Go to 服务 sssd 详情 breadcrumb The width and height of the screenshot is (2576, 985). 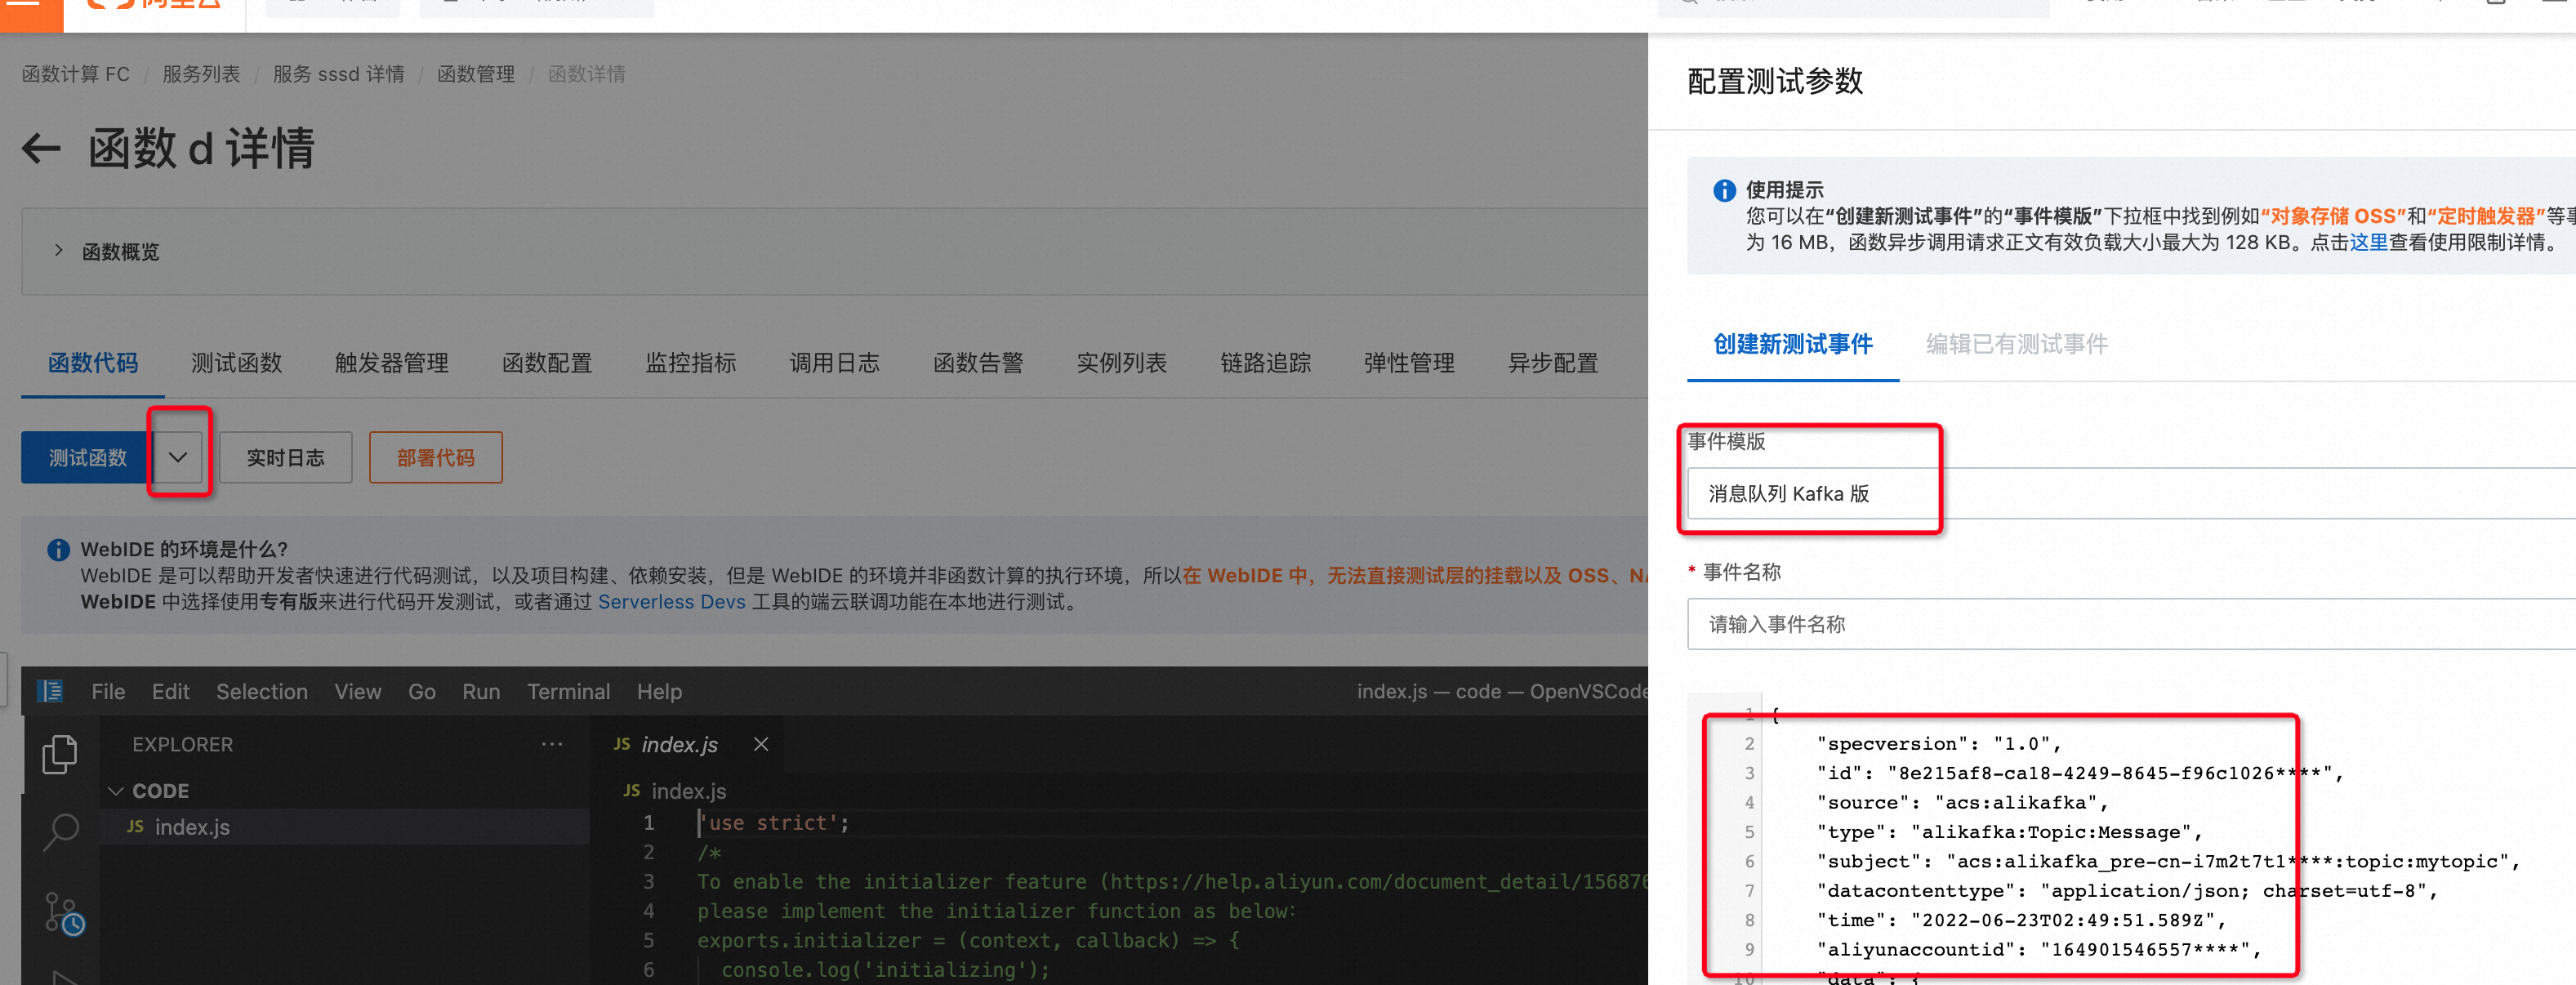point(338,74)
